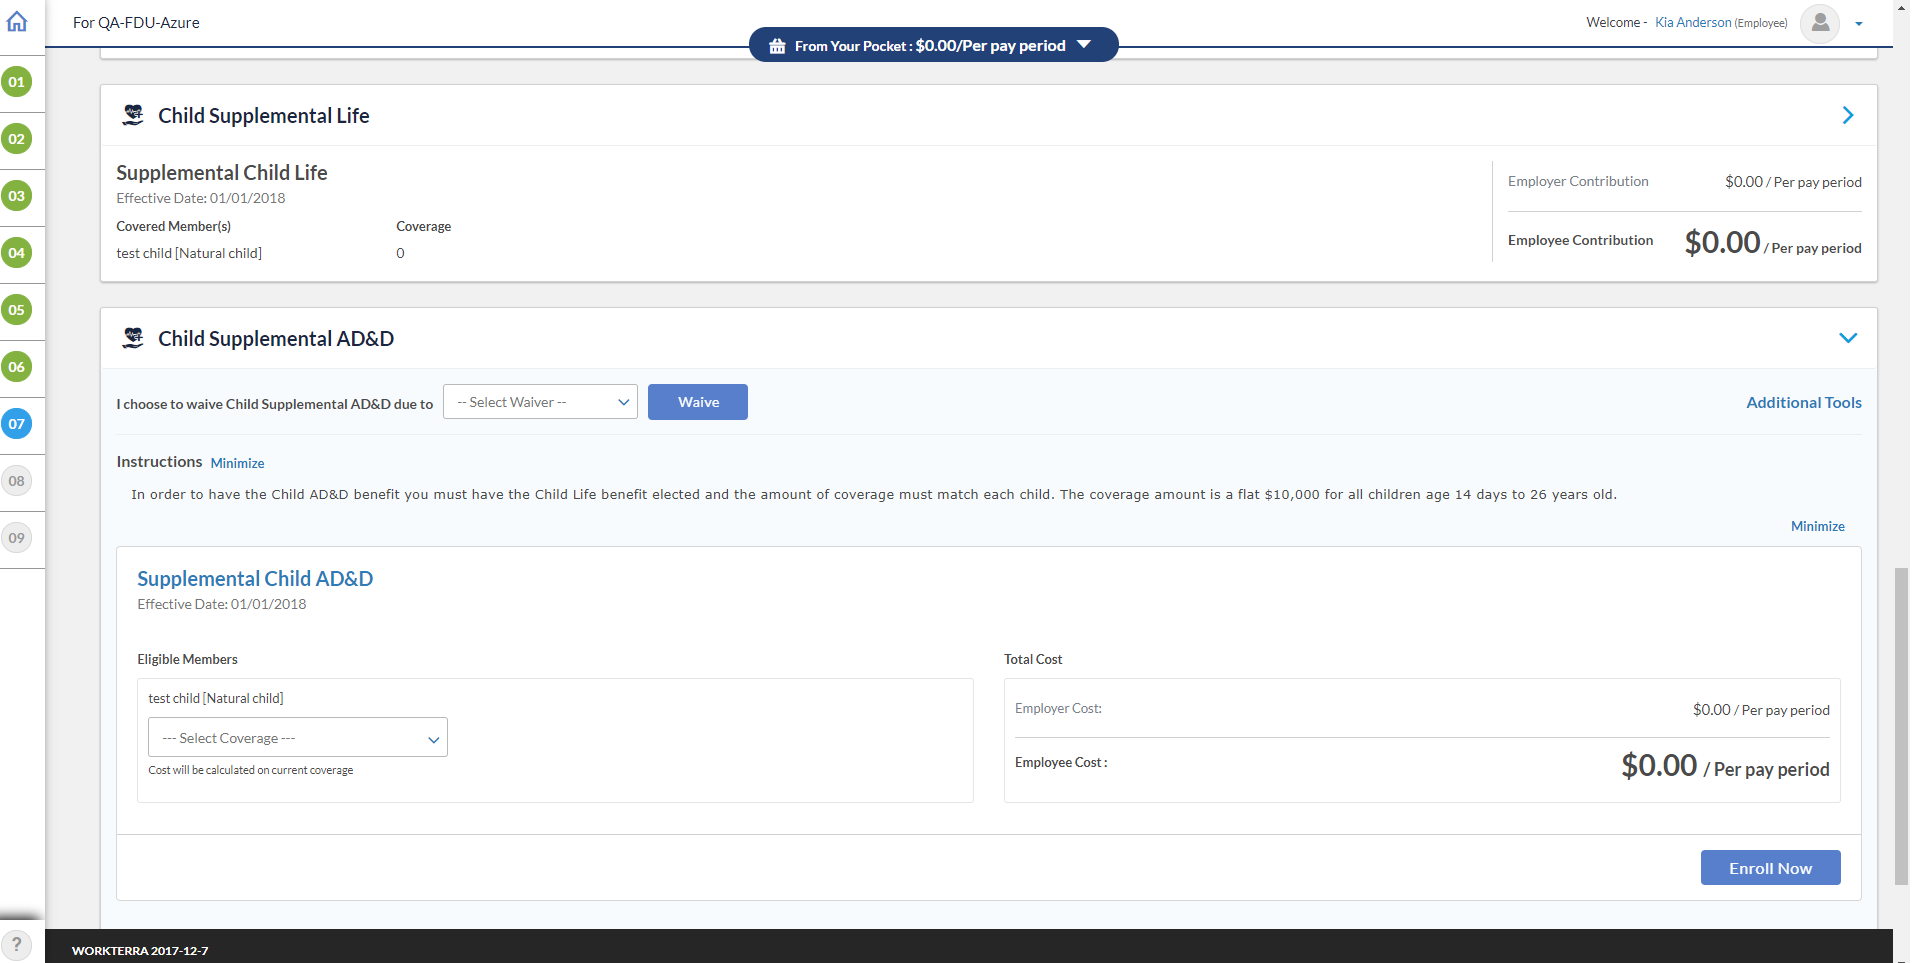The image size is (1920, 963).
Task: Select step 04 in the sidebar
Action: 17,253
